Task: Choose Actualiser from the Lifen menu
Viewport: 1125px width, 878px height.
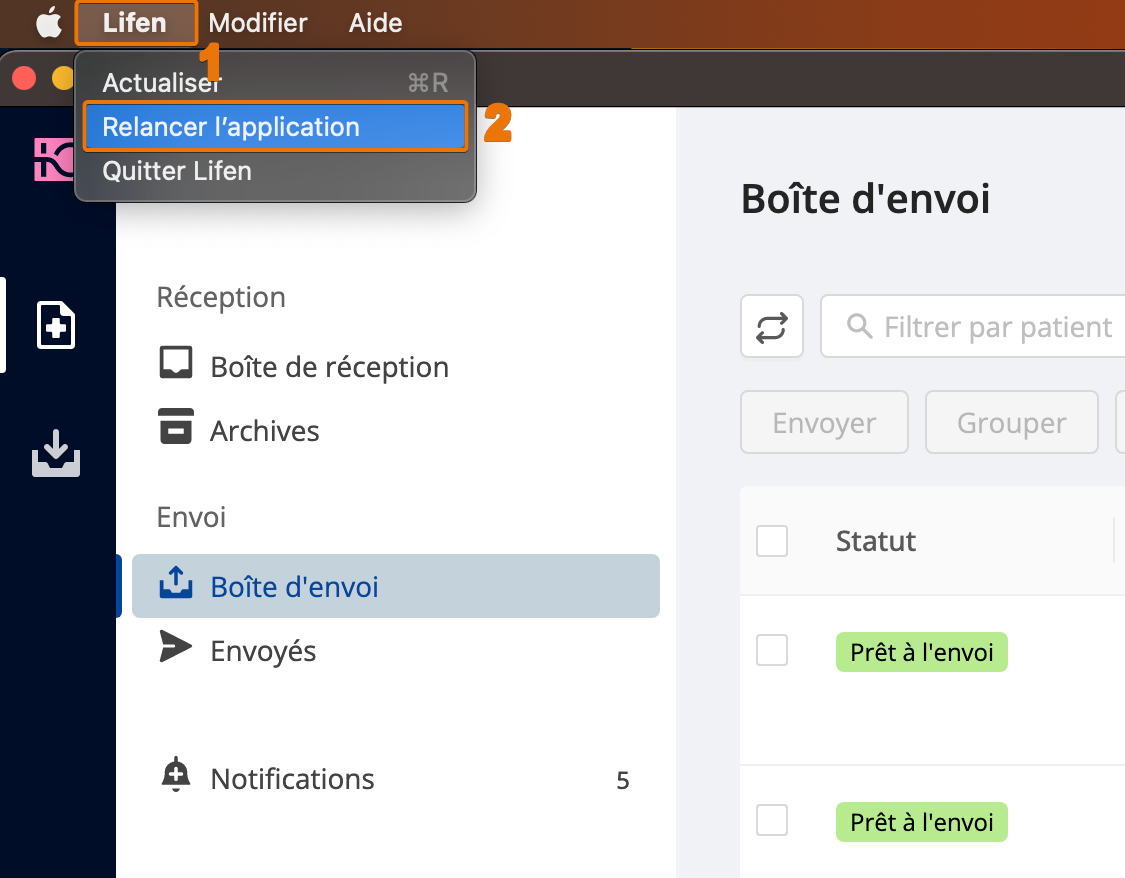Action: tap(276, 82)
